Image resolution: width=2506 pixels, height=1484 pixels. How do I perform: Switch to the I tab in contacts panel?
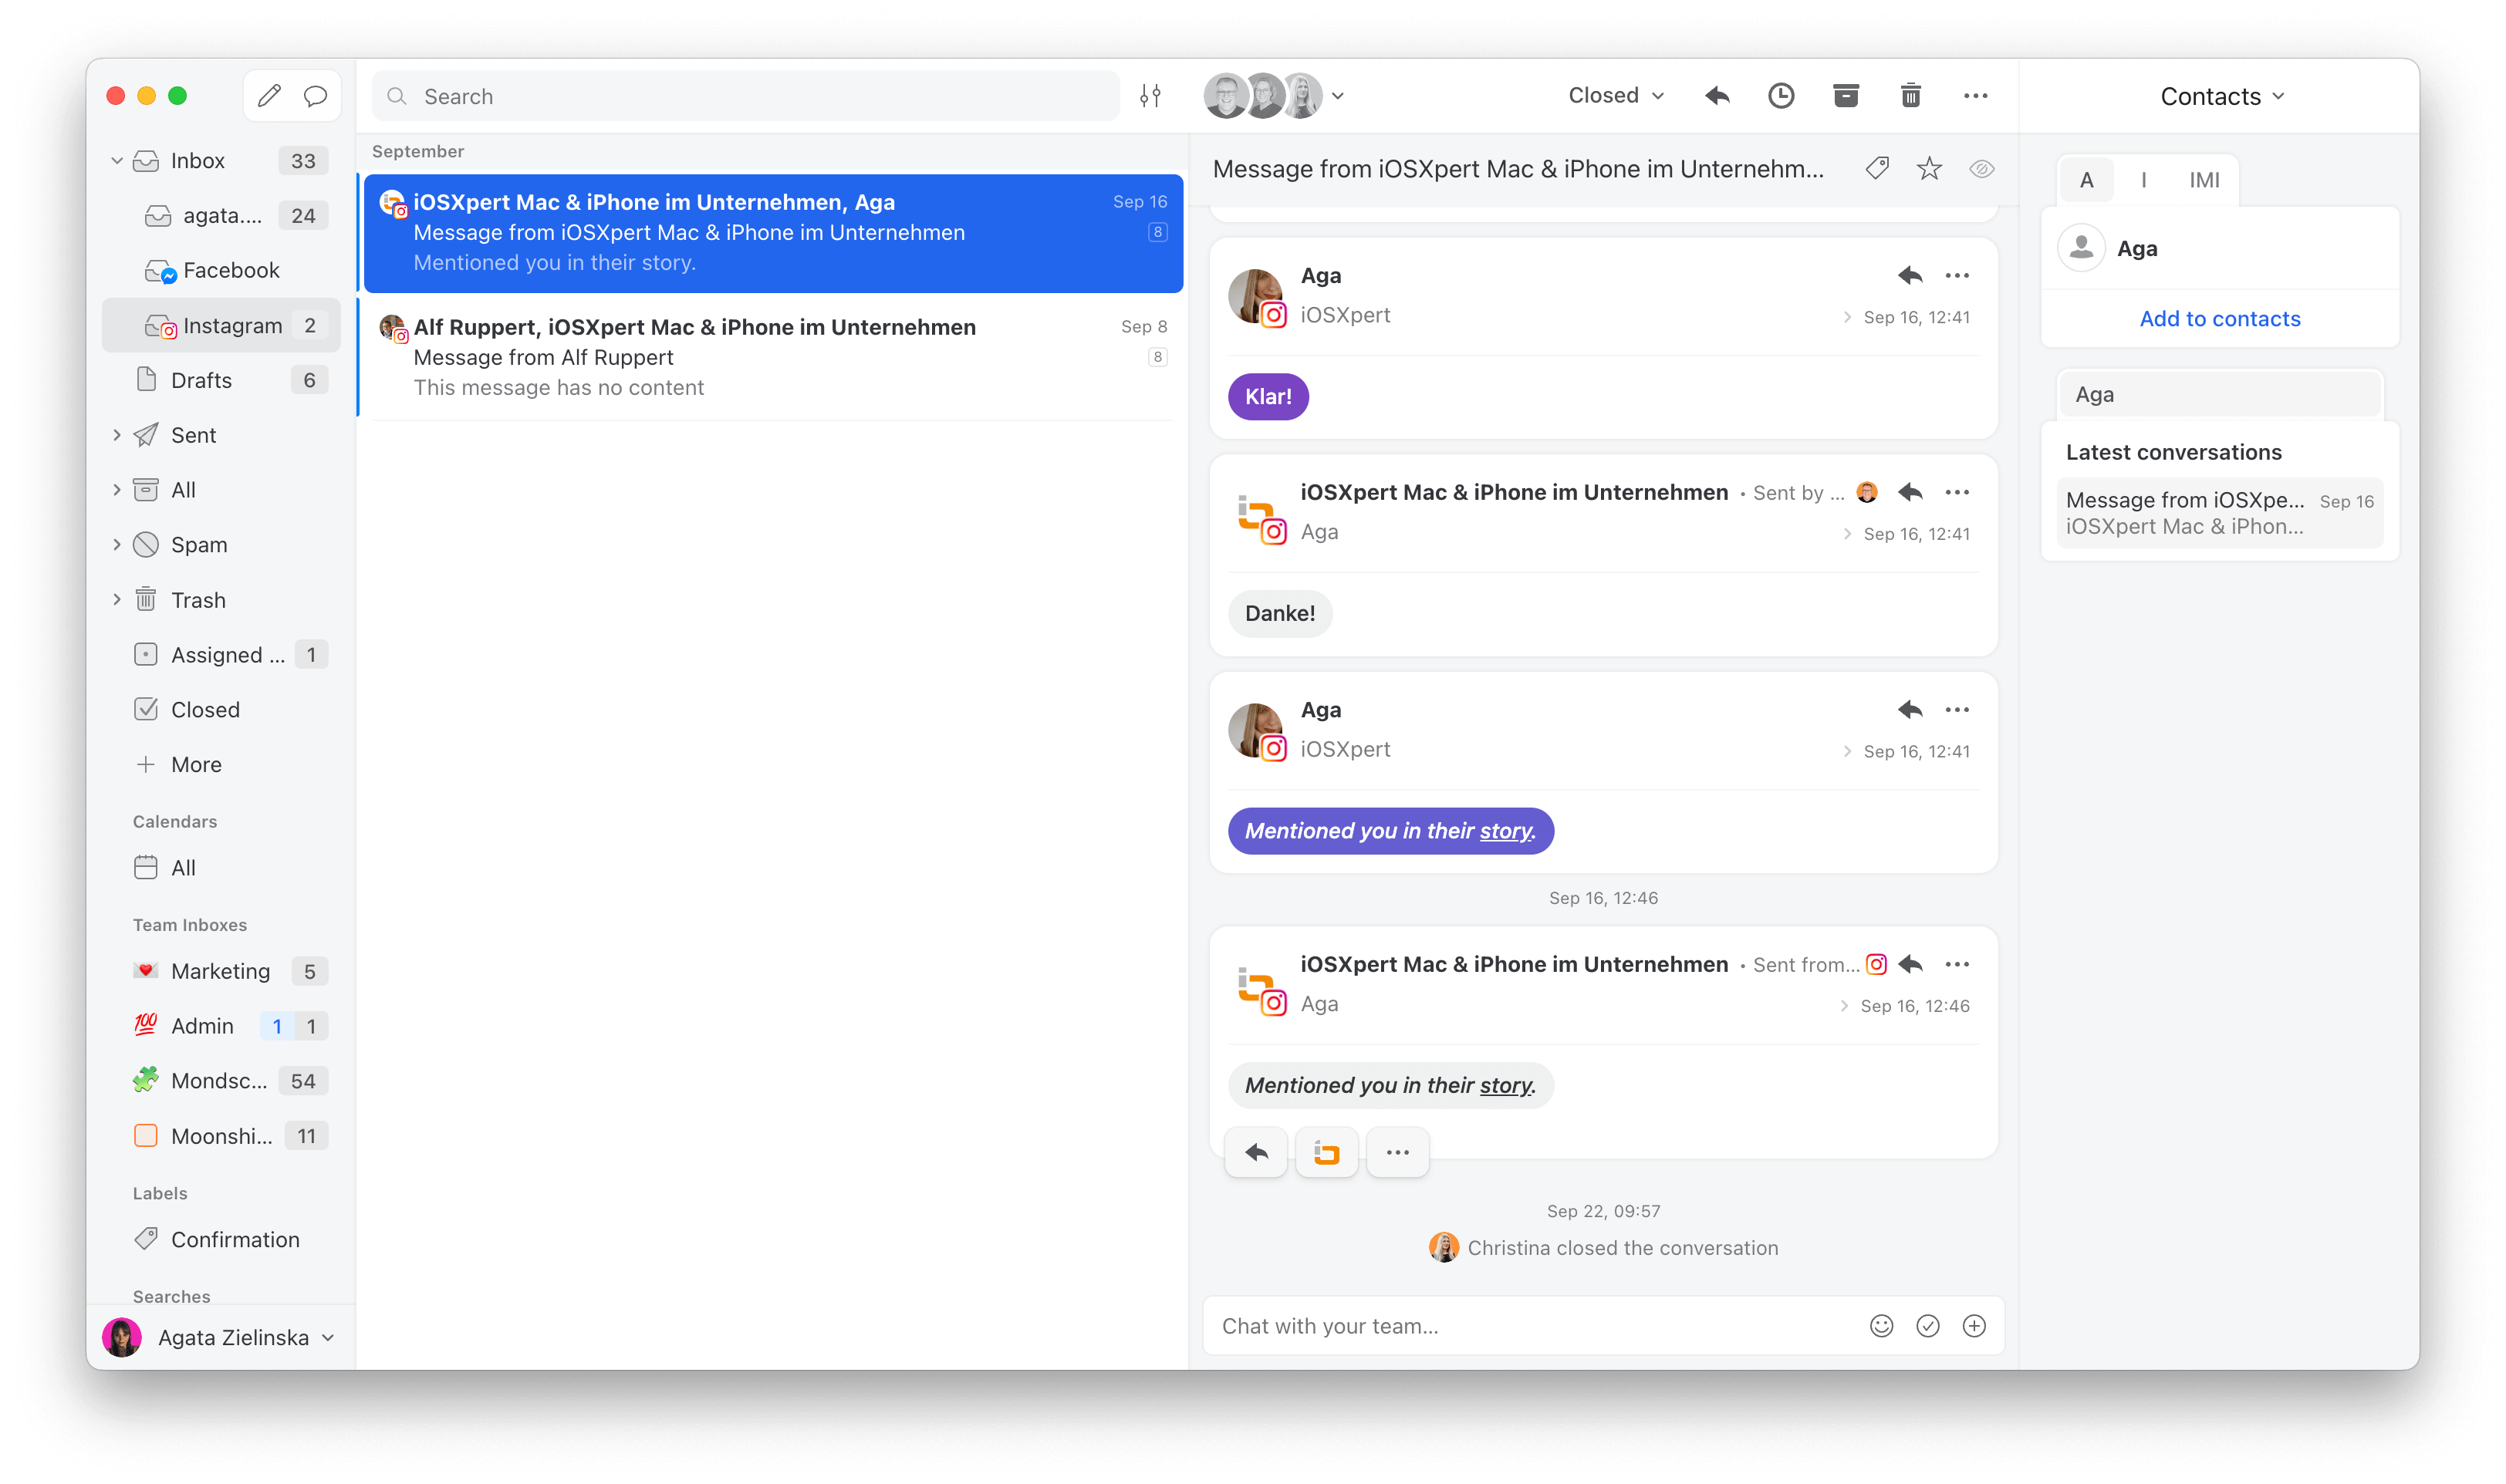click(x=2143, y=178)
